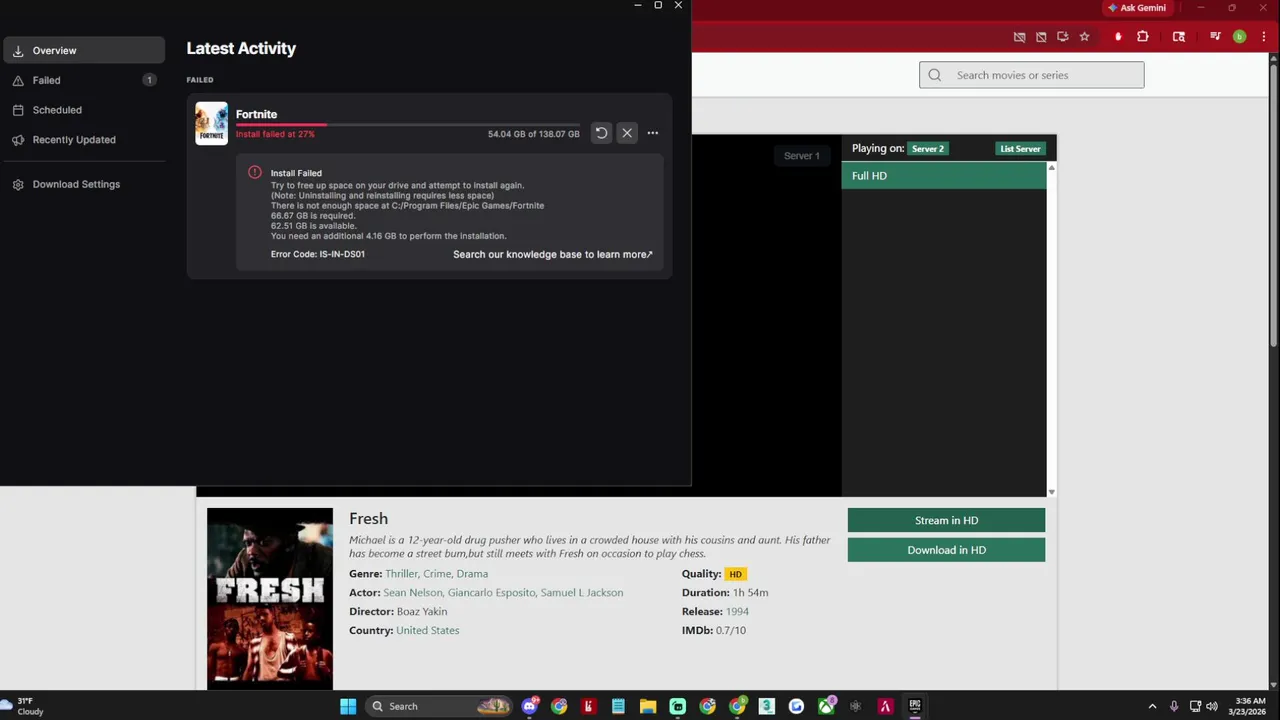Open the Drama genre link
Screen dimensions: 1280x720
(x=472, y=574)
